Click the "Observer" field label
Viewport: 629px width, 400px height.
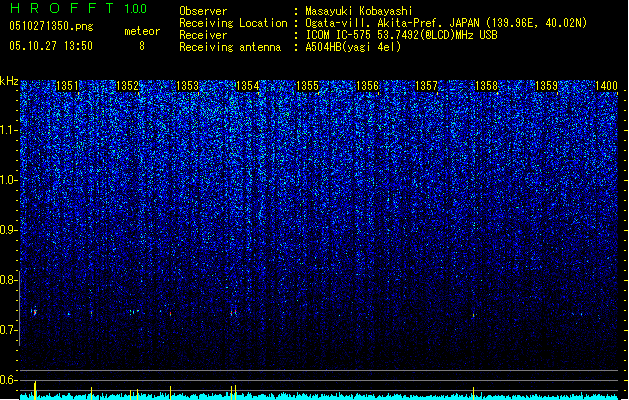click(203, 11)
